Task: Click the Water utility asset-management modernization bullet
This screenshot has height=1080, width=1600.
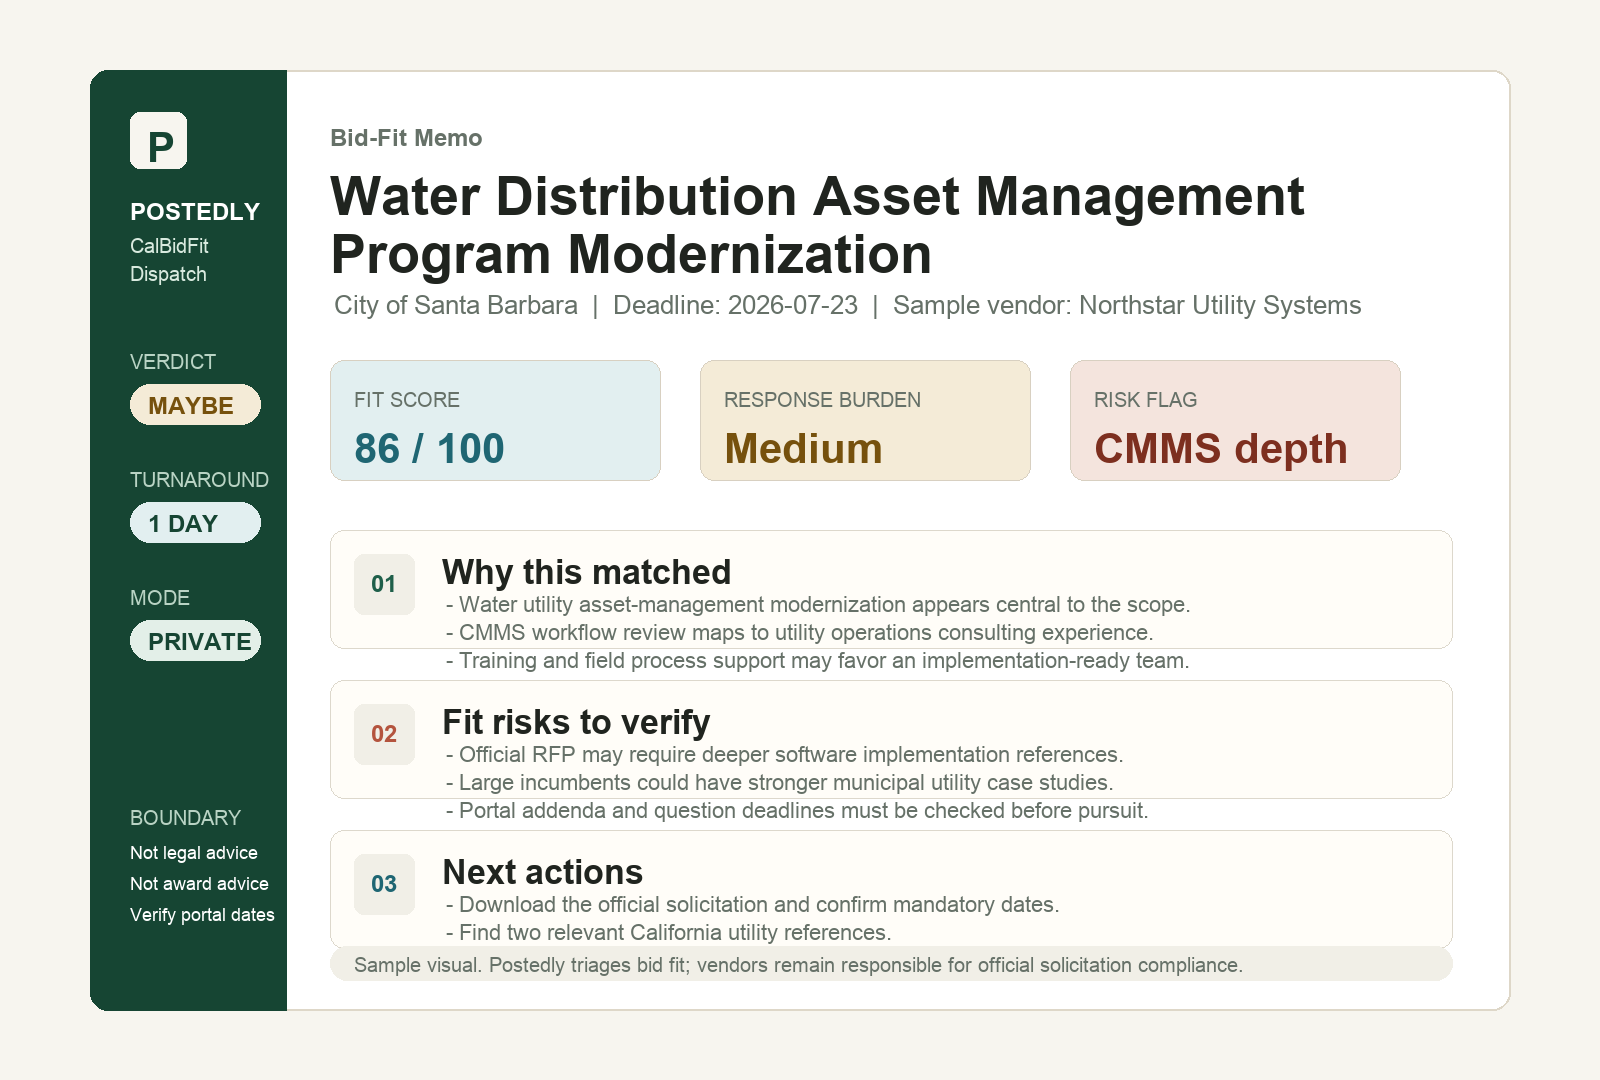Action: tap(818, 605)
